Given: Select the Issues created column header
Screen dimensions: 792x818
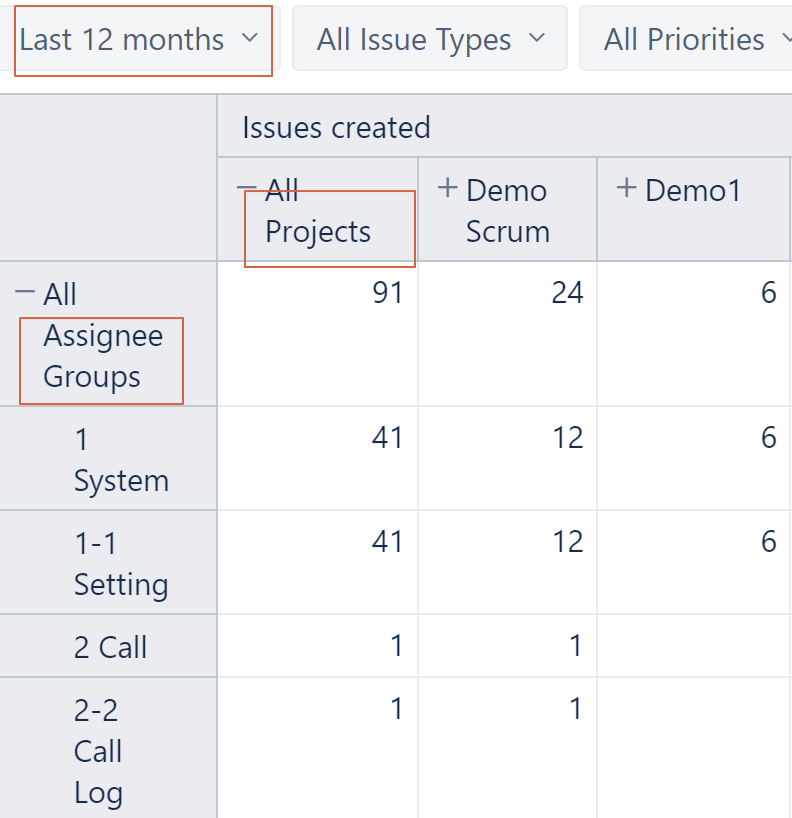Looking at the screenshot, I should coord(335,127).
